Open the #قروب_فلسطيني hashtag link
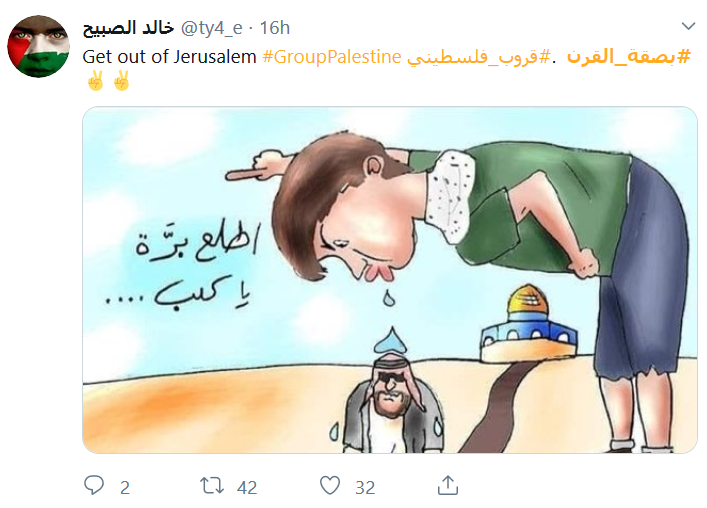707x508 pixels. pyautogui.click(x=479, y=57)
